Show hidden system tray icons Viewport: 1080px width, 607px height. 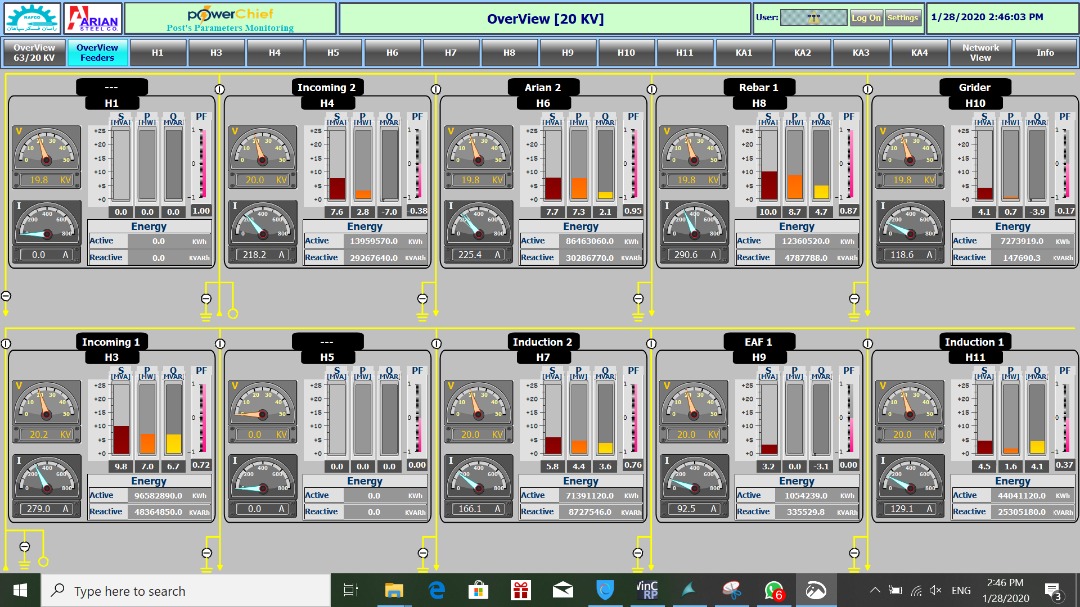[x=875, y=590]
